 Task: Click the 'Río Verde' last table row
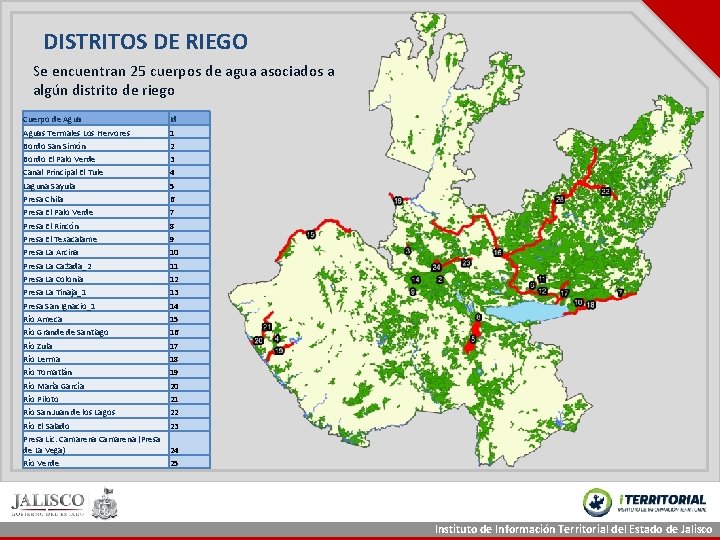click(116, 462)
